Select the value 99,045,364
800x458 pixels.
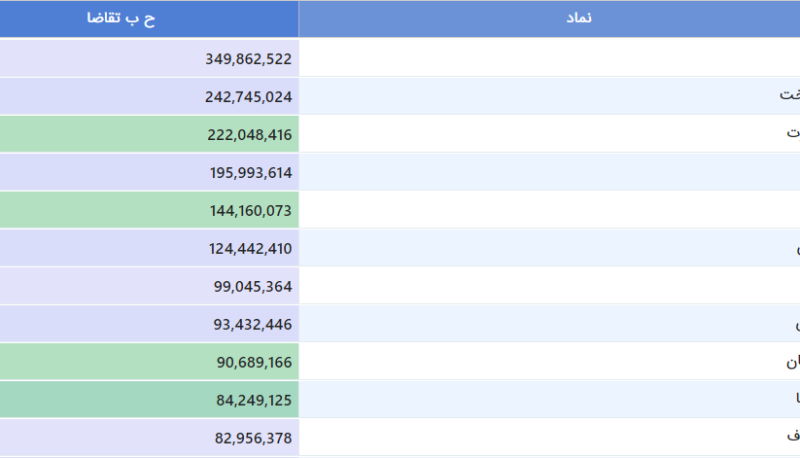[x=253, y=287]
